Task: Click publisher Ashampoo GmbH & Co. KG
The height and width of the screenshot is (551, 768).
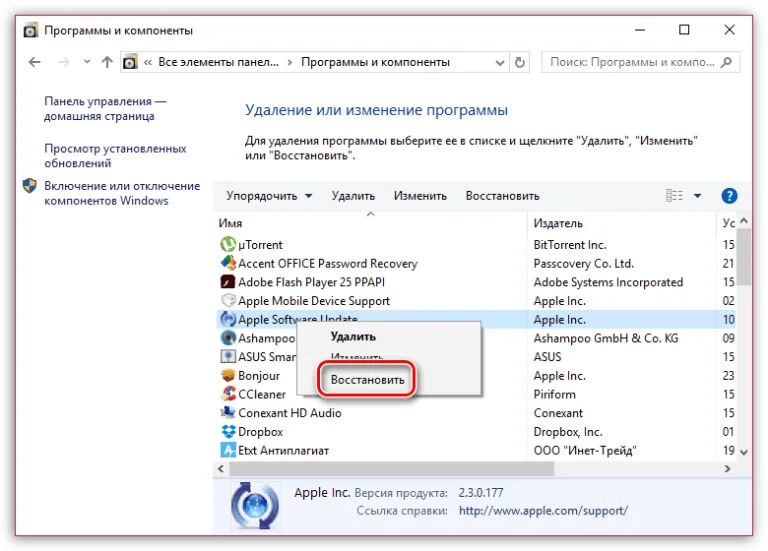Action: click(x=605, y=338)
